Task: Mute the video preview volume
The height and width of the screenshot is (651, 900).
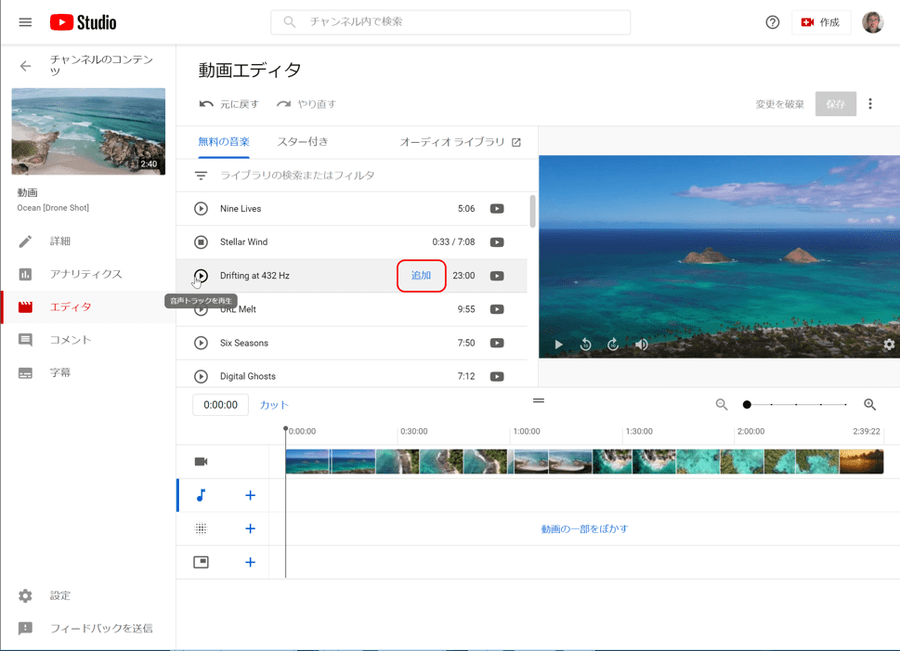Action: click(x=641, y=345)
